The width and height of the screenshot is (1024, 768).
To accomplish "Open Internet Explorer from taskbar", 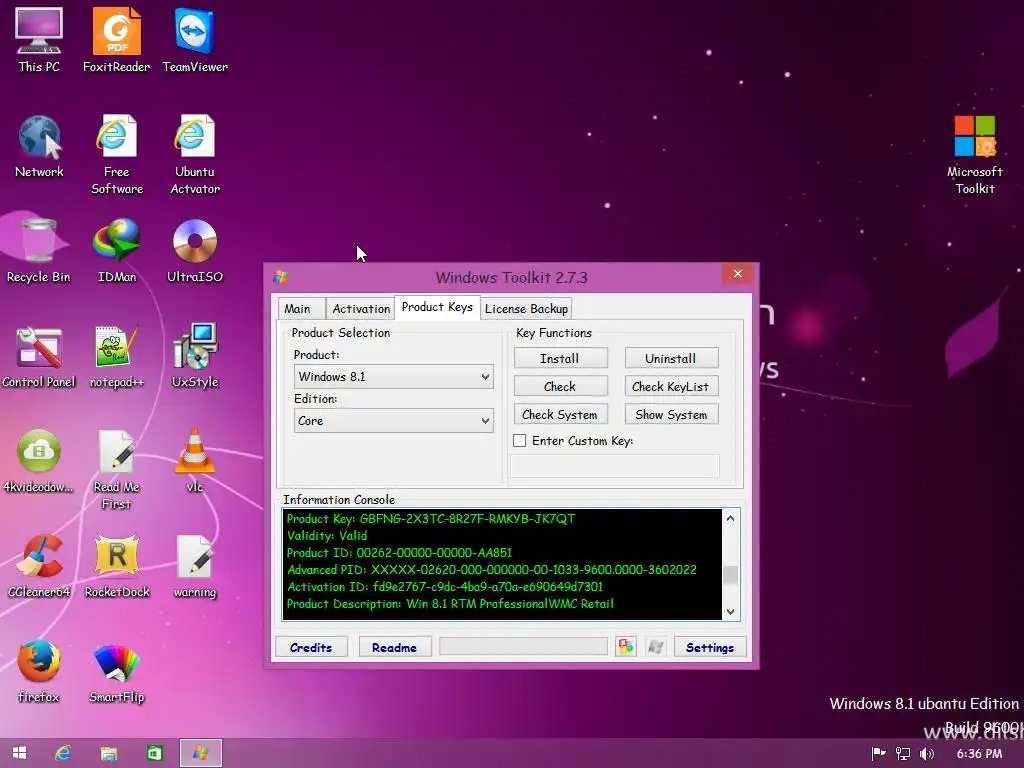I will tap(63, 753).
